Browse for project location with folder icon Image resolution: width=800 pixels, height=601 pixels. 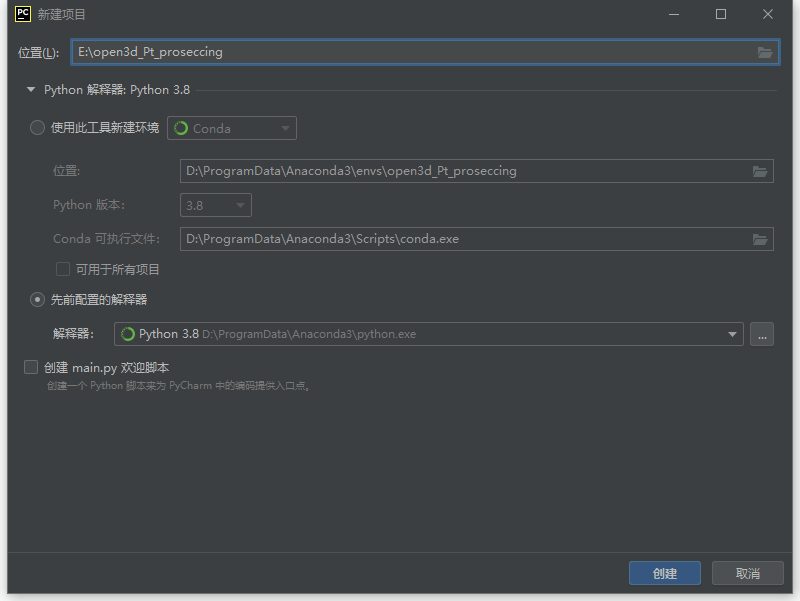(x=765, y=52)
